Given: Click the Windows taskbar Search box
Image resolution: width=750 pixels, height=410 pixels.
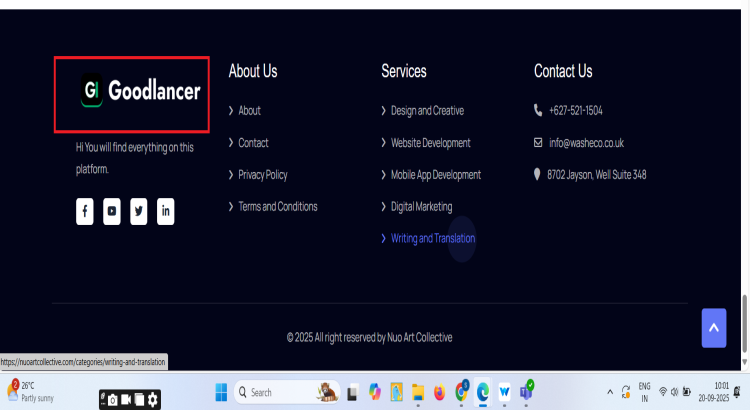Looking at the screenshot, I should pyautogui.click(x=270, y=392).
